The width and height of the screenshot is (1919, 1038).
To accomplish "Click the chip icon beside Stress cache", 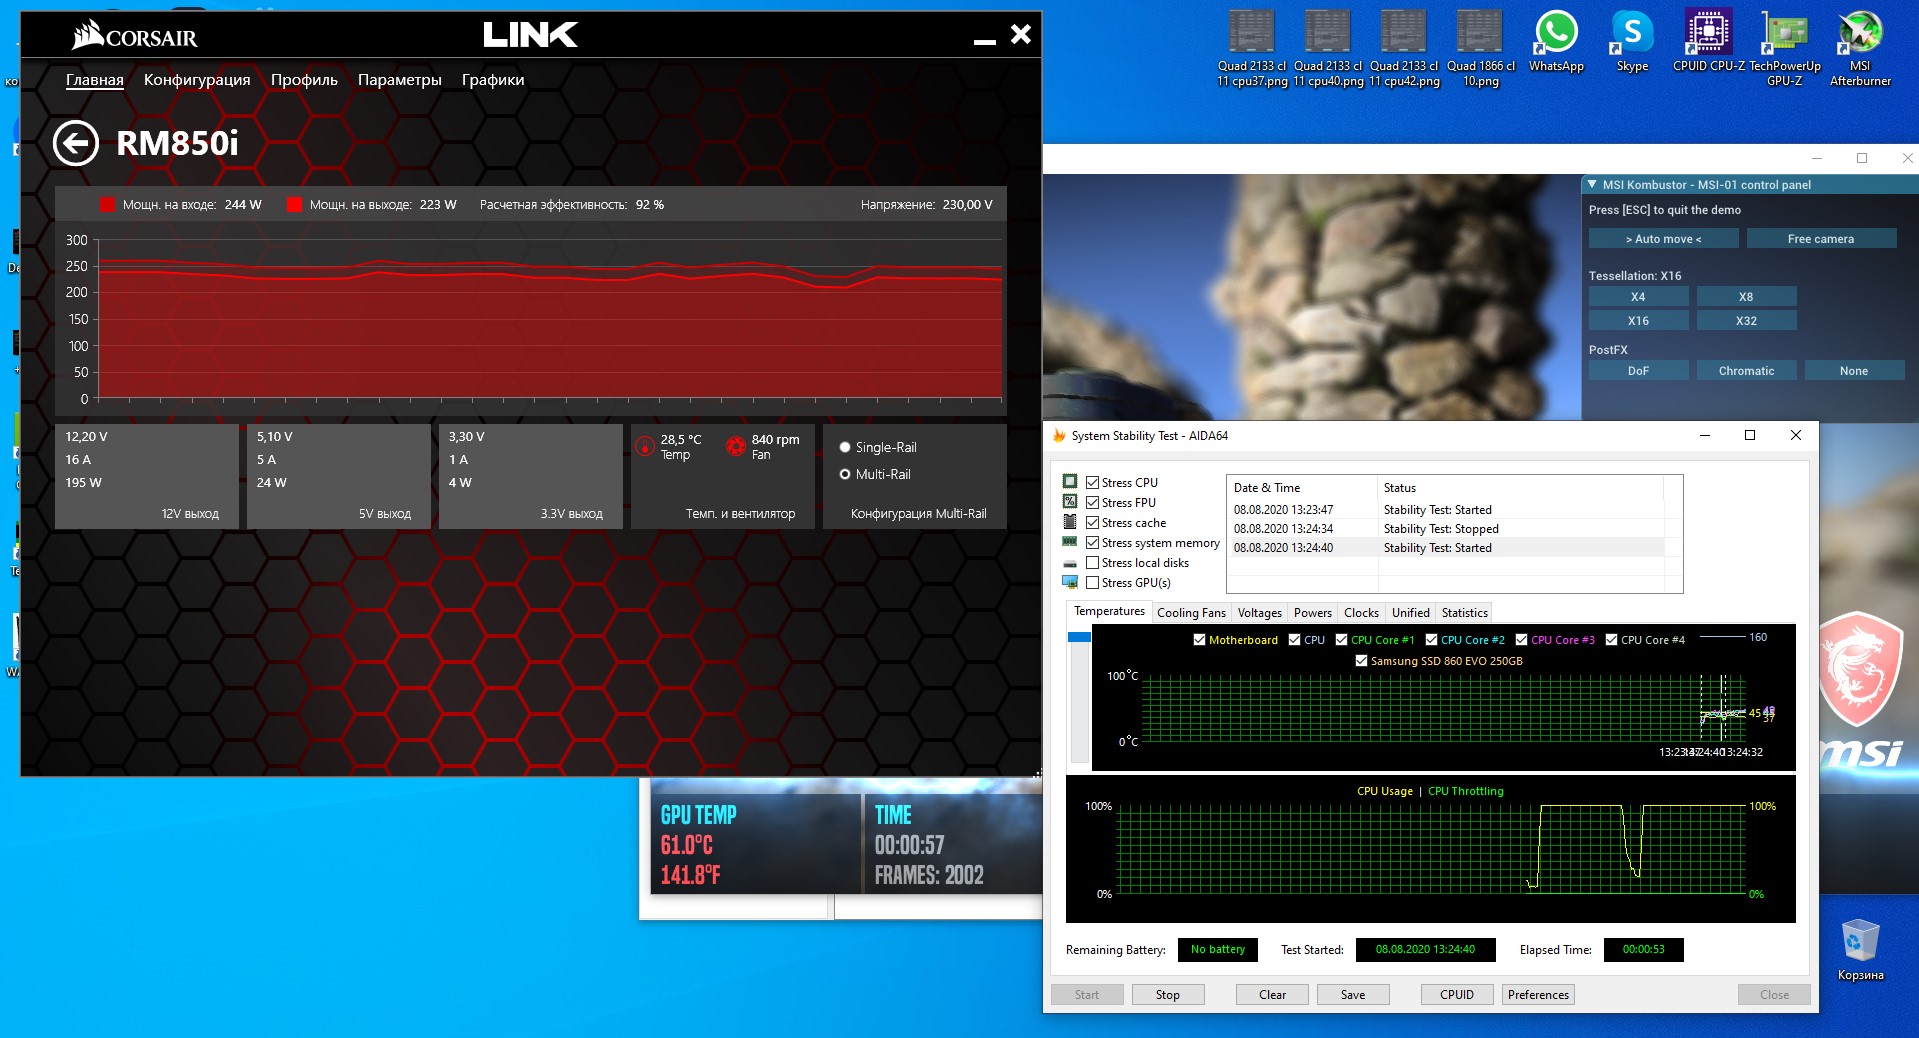I will point(1070,522).
